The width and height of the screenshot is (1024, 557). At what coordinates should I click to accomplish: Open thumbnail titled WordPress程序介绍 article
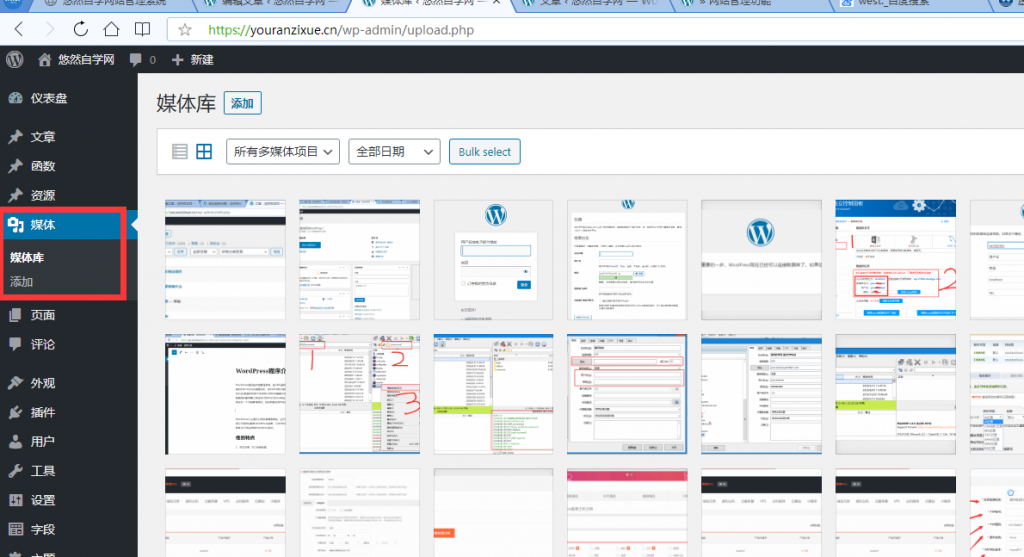[x=225, y=394]
